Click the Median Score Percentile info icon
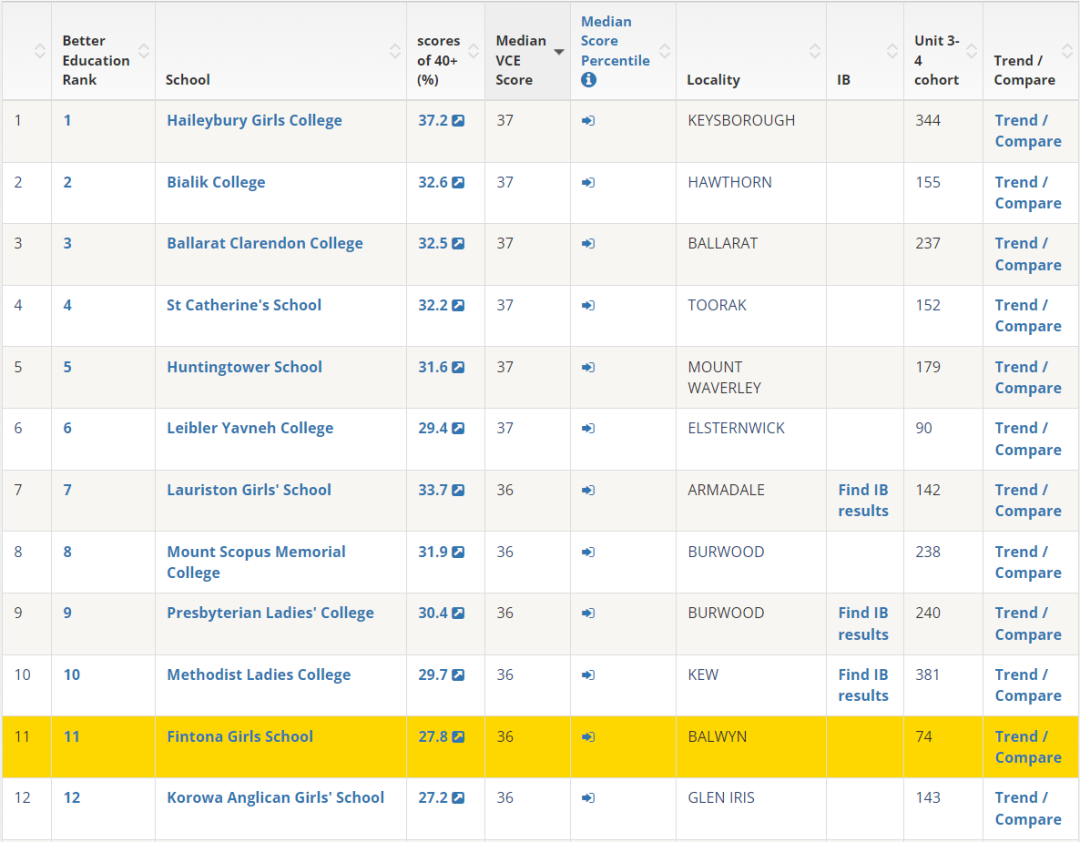The height and width of the screenshot is (842, 1080). [x=588, y=80]
